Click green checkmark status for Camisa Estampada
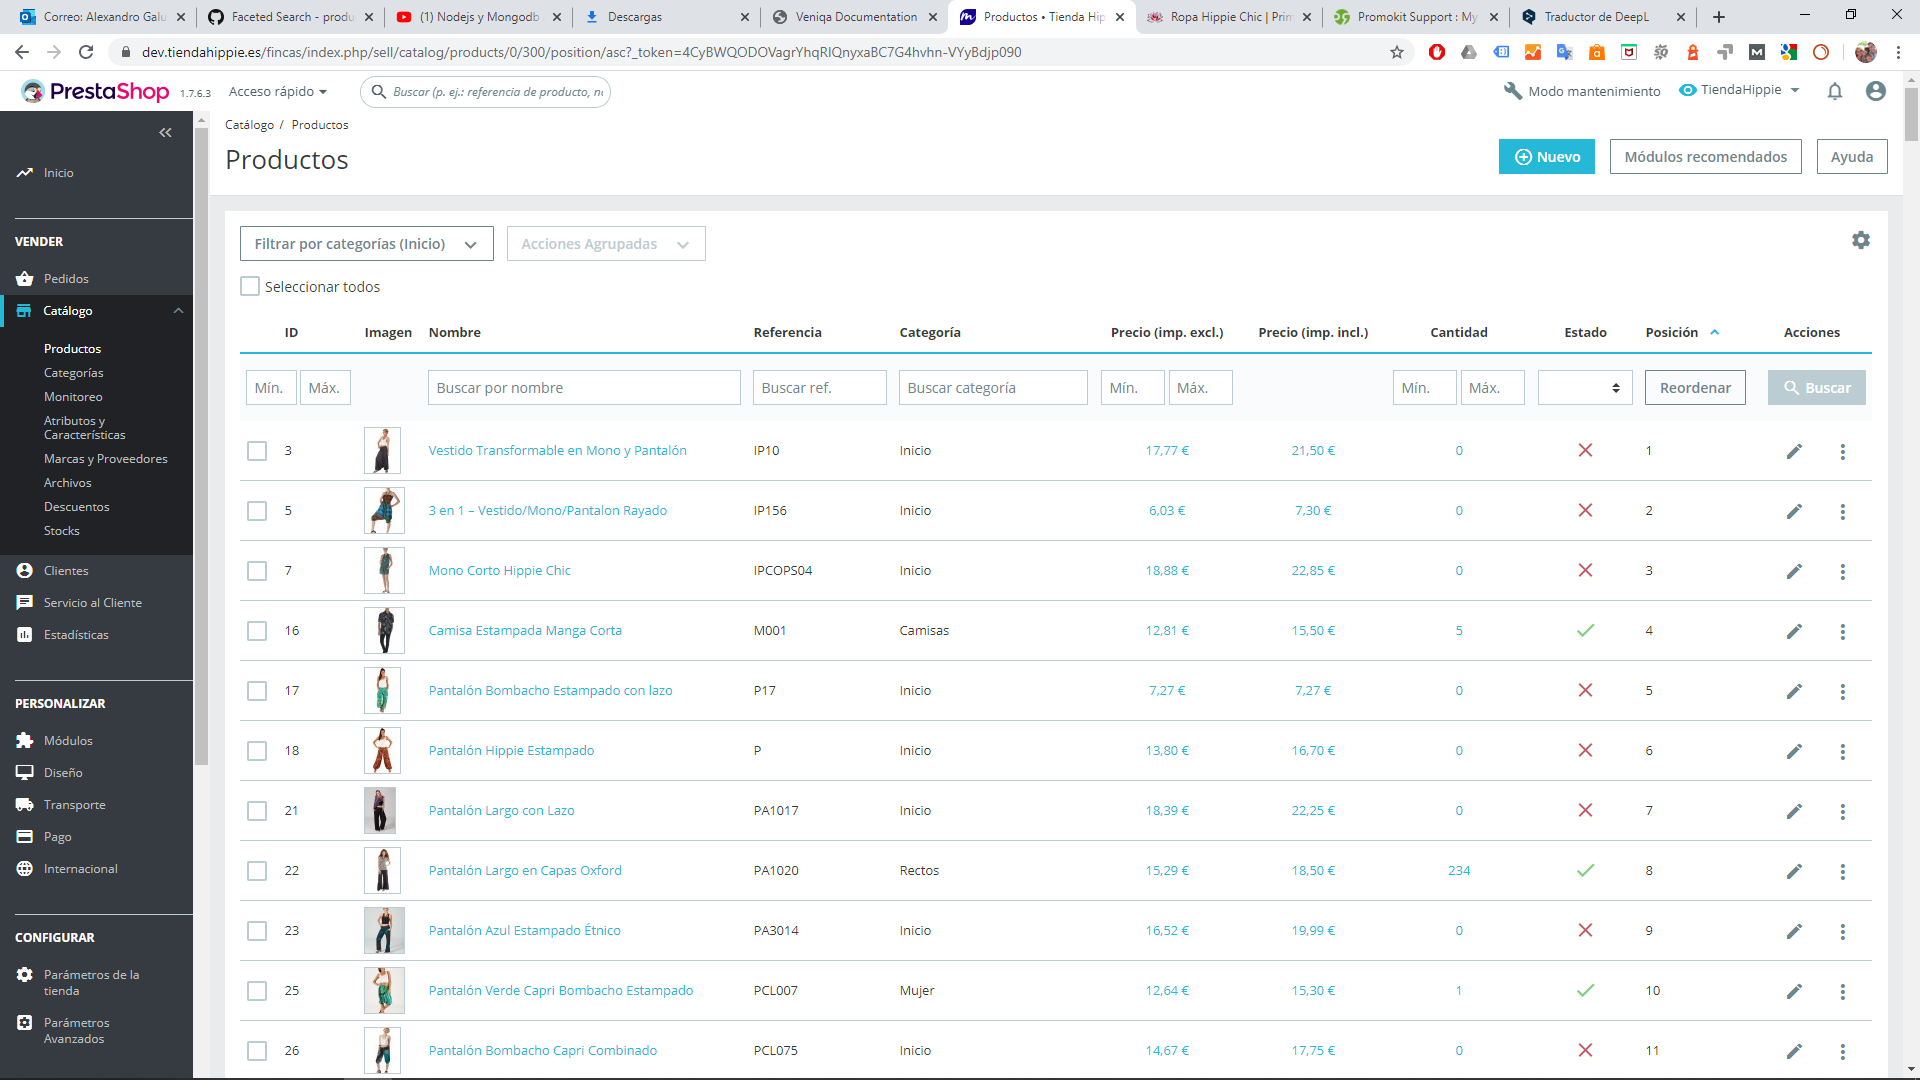The image size is (1920, 1080). 1585,630
